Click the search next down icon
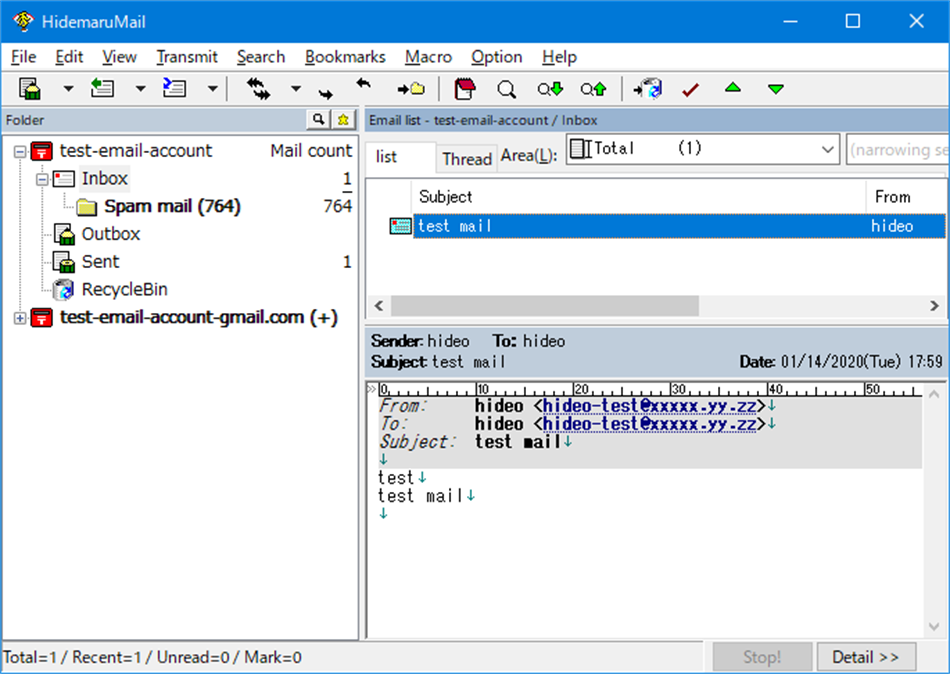950x674 pixels. point(550,89)
